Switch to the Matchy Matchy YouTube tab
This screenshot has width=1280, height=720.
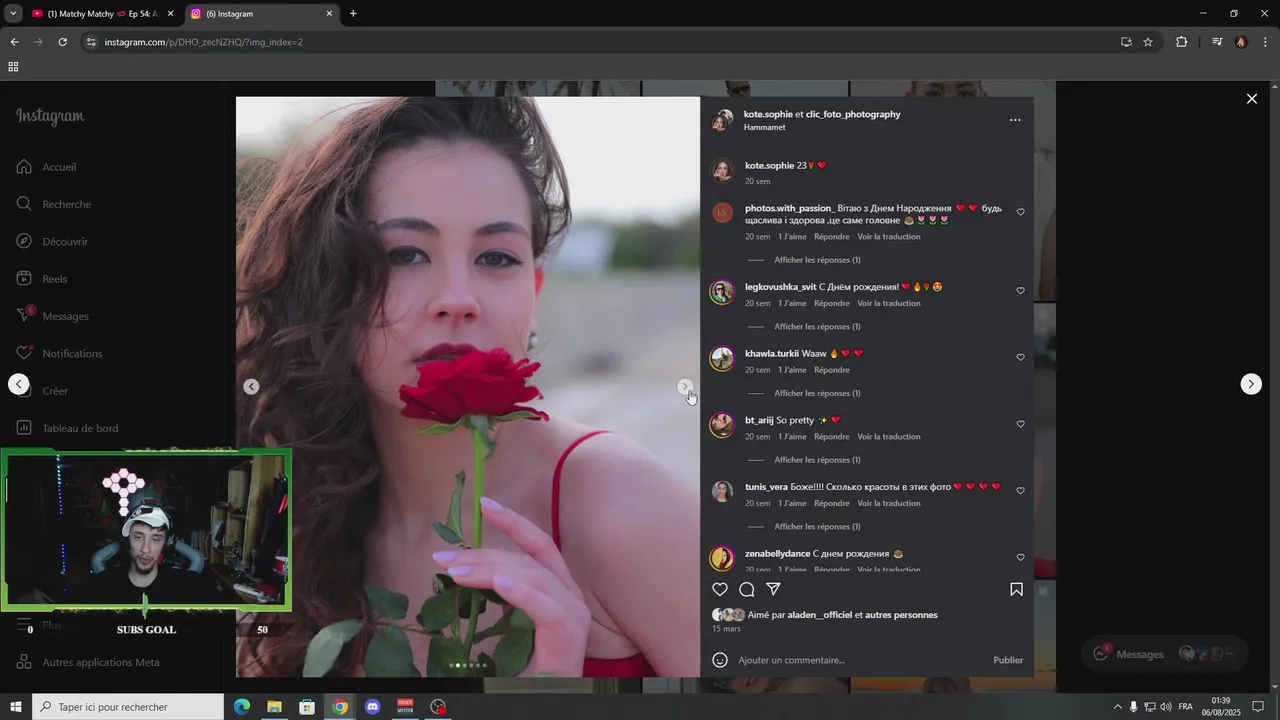pos(102,14)
